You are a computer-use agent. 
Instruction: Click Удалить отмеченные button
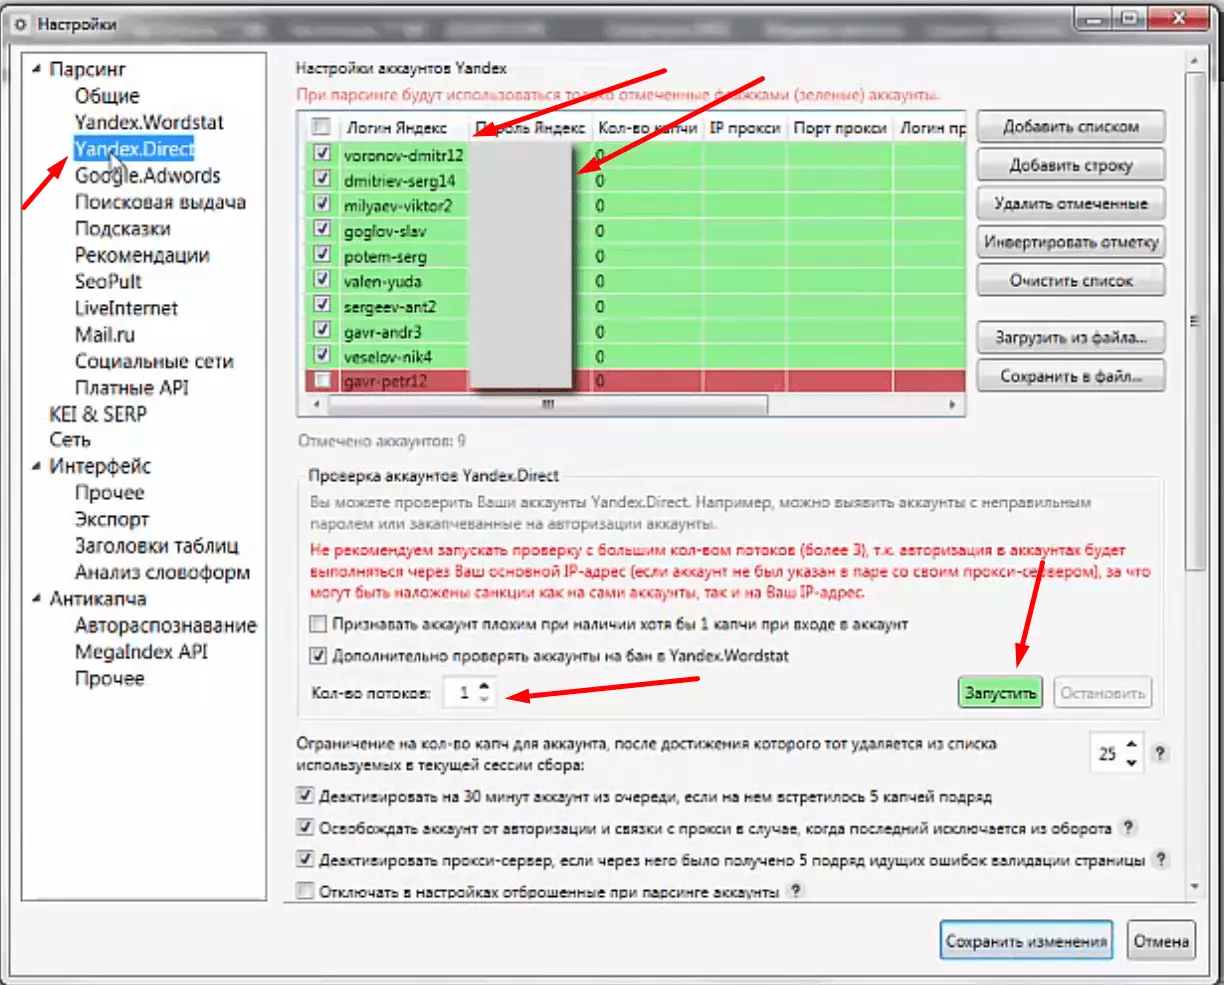(x=1071, y=204)
